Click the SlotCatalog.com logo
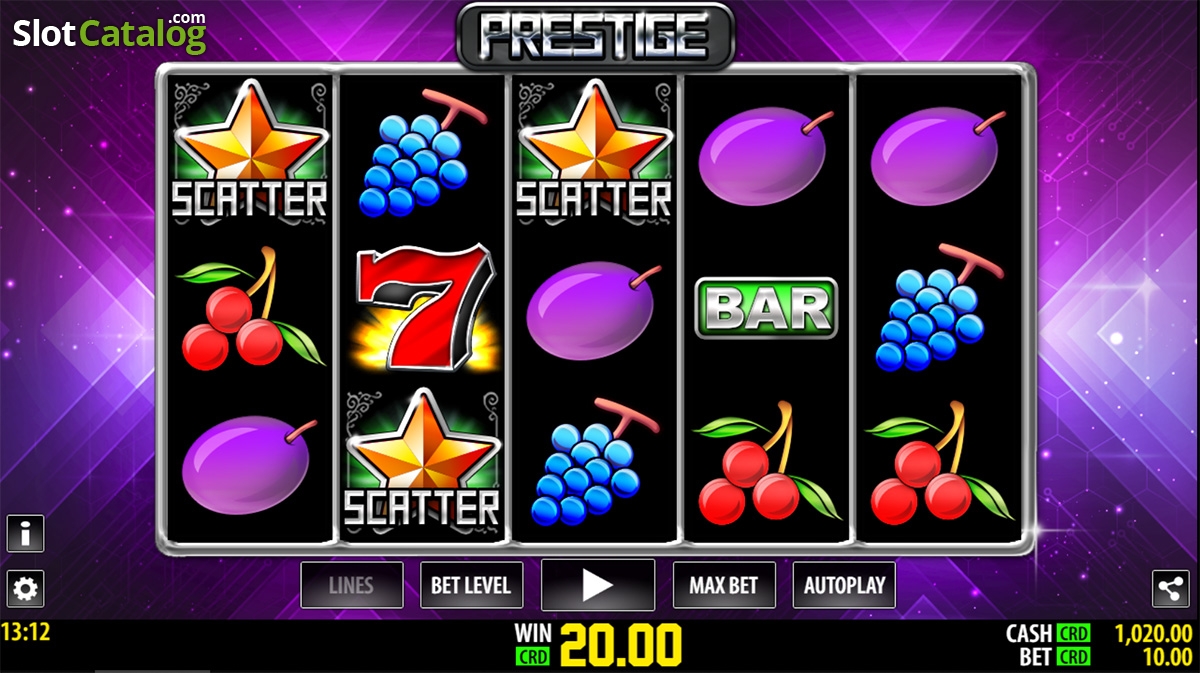The width and height of the screenshot is (1200, 673). (x=110, y=34)
